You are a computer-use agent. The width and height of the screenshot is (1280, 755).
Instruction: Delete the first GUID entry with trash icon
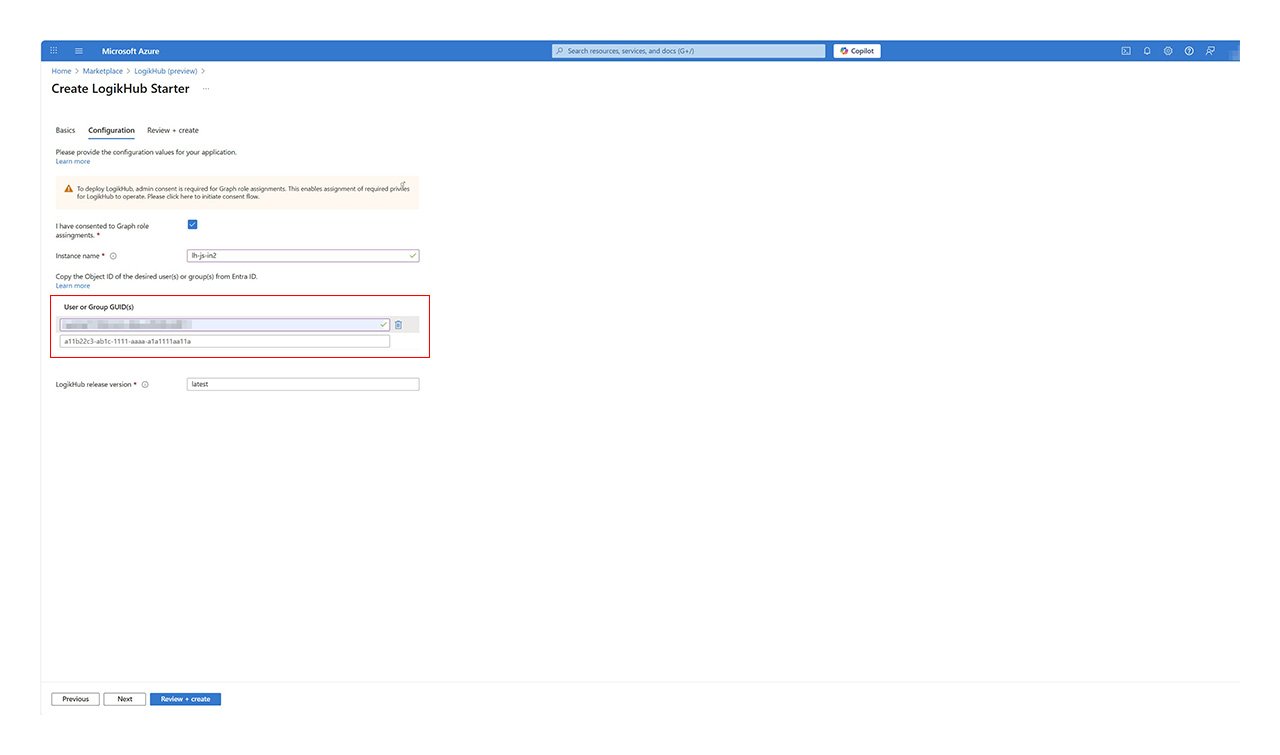(398, 325)
